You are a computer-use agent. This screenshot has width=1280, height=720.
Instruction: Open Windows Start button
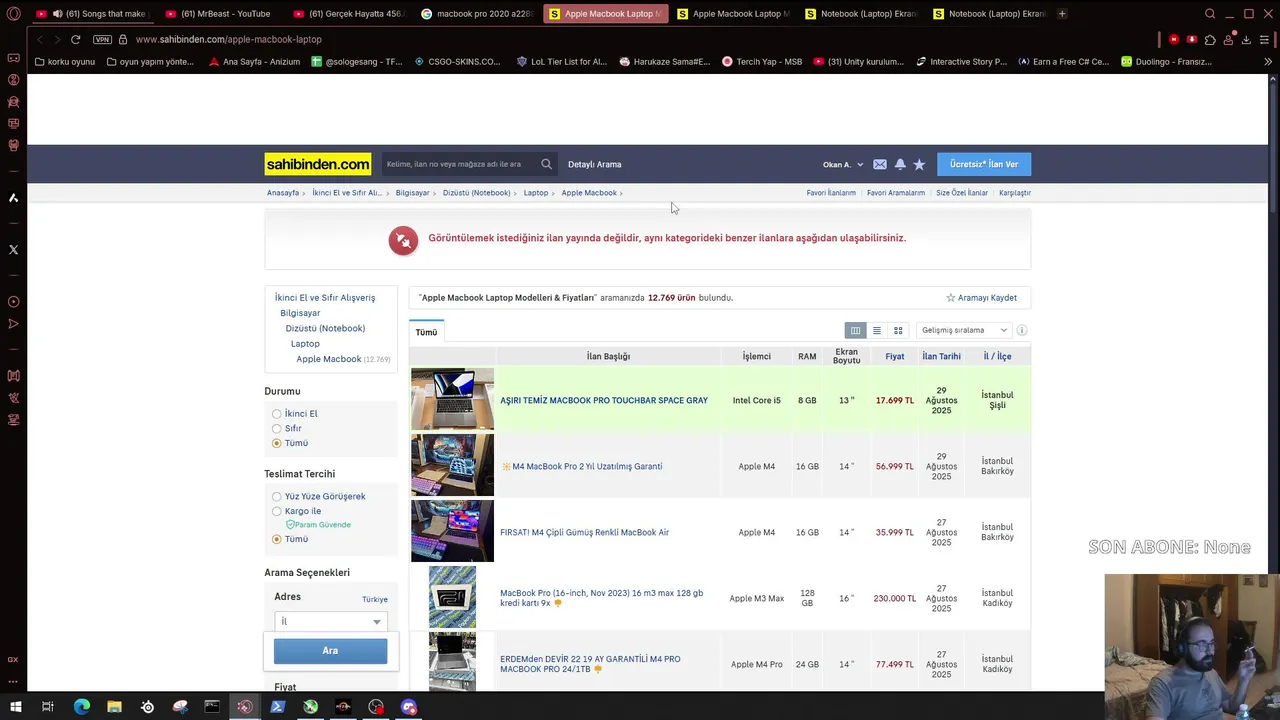pyautogui.click(x=15, y=707)
